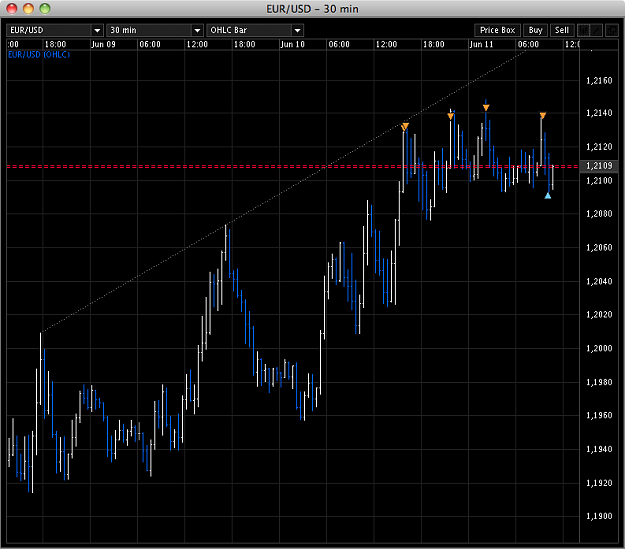This screenshot has width=625, height=549.
Task: Click the light blue buy marker triangle
Action: click(x=548, y=195)
